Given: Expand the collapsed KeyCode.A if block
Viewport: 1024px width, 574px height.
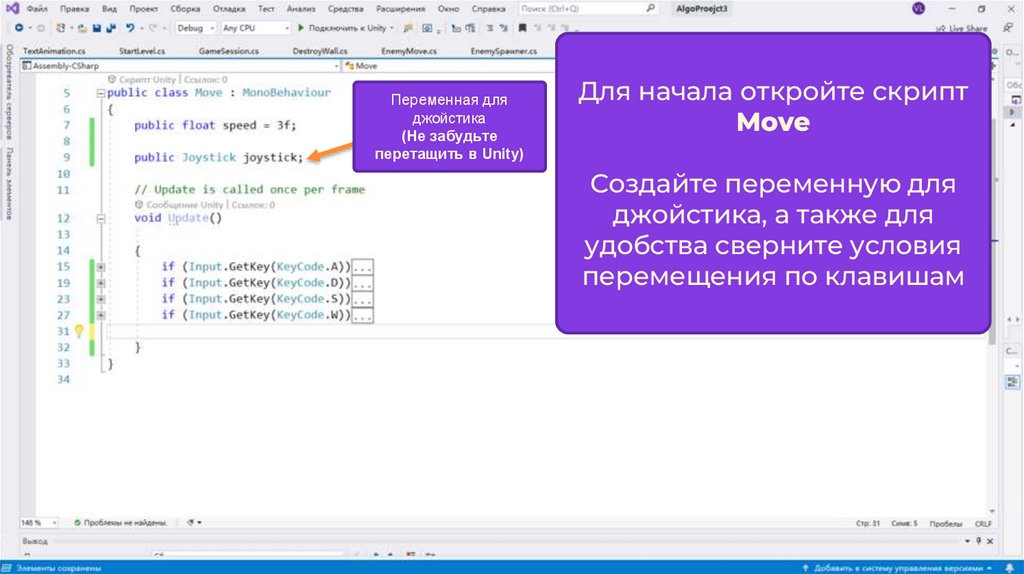Looking at the screenshot, I should [x=101, y=267].
